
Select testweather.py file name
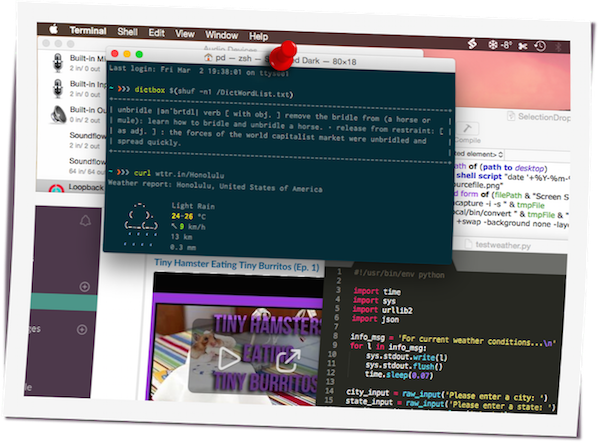click(503, 245)
